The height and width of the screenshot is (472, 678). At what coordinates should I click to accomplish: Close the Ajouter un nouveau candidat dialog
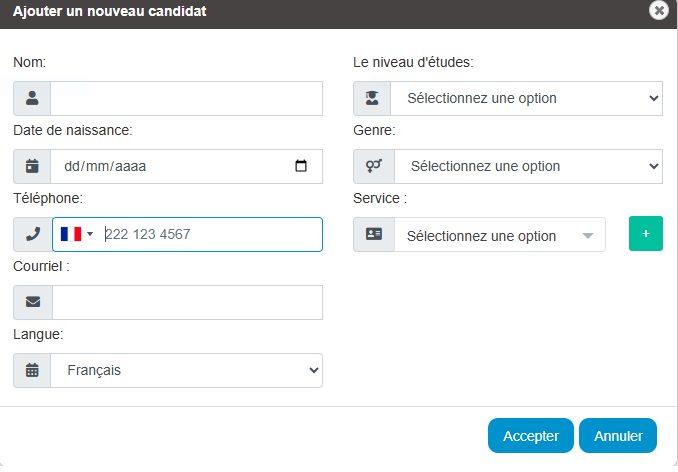coord(659,10)
